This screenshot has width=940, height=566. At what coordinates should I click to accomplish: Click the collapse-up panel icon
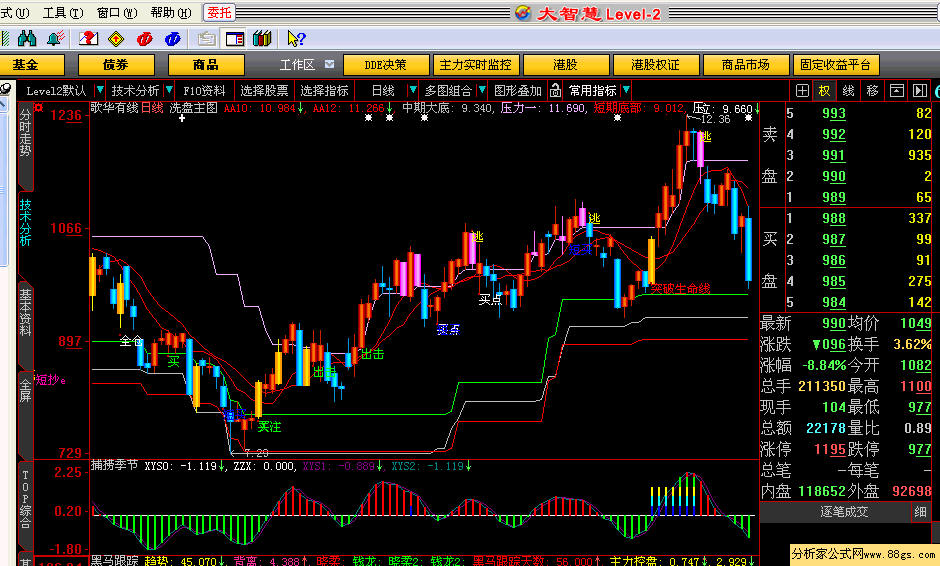pos(896,91)
